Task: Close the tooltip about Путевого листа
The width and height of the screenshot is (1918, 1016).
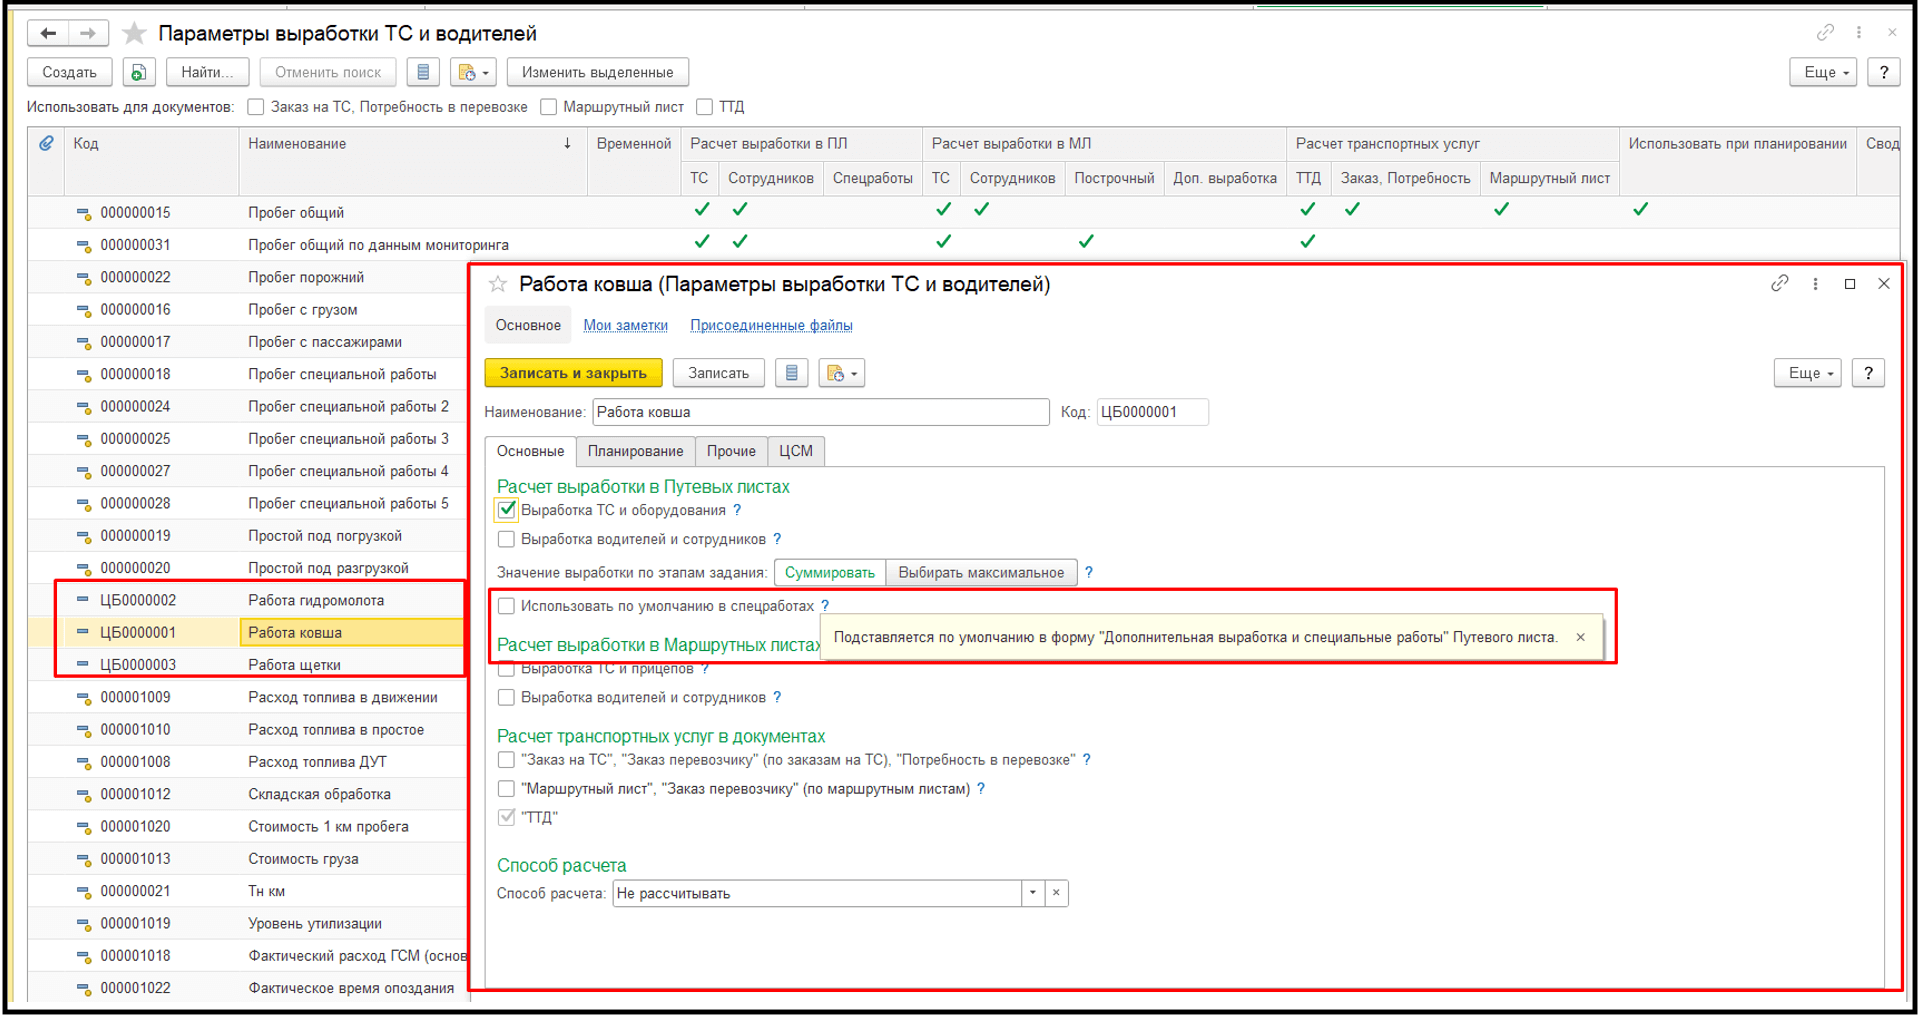Action: [1580, 637]
